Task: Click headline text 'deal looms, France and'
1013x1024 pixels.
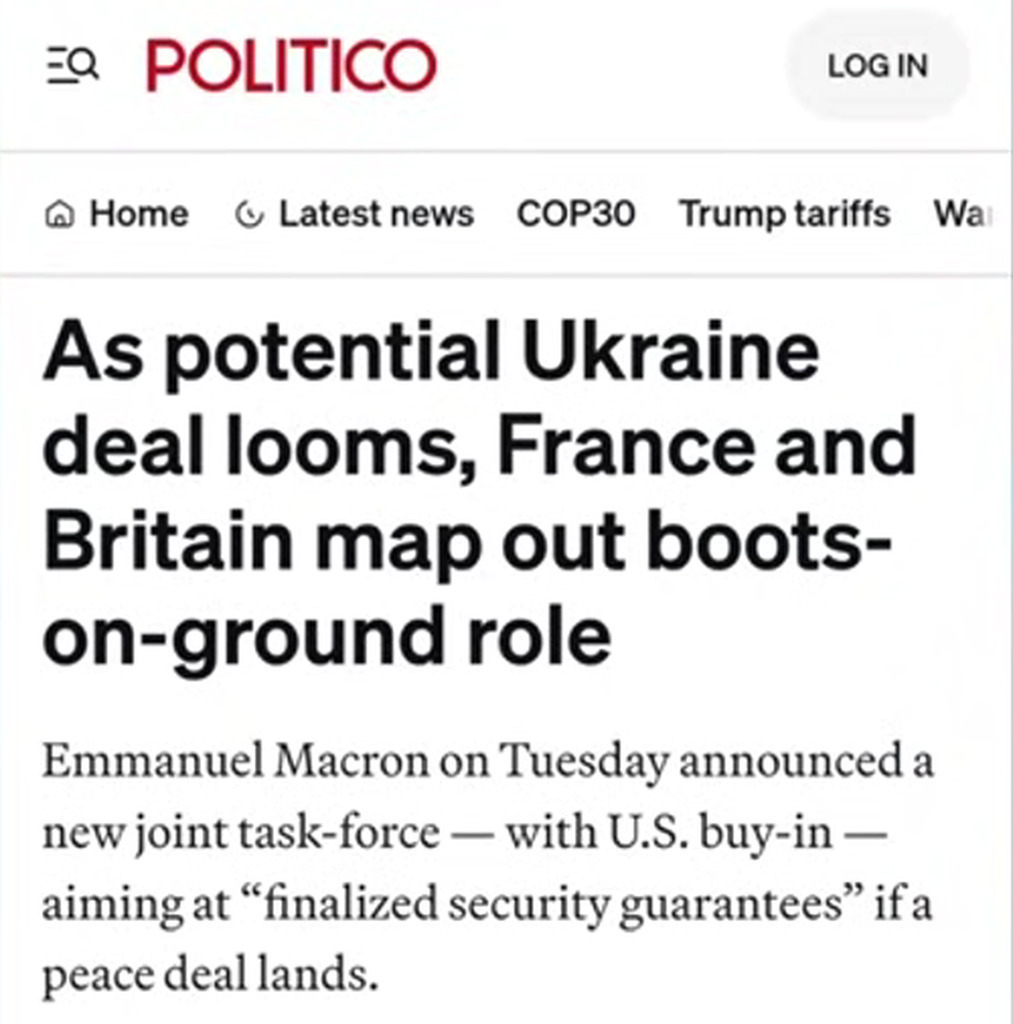Action: click(x=478, y=447)
